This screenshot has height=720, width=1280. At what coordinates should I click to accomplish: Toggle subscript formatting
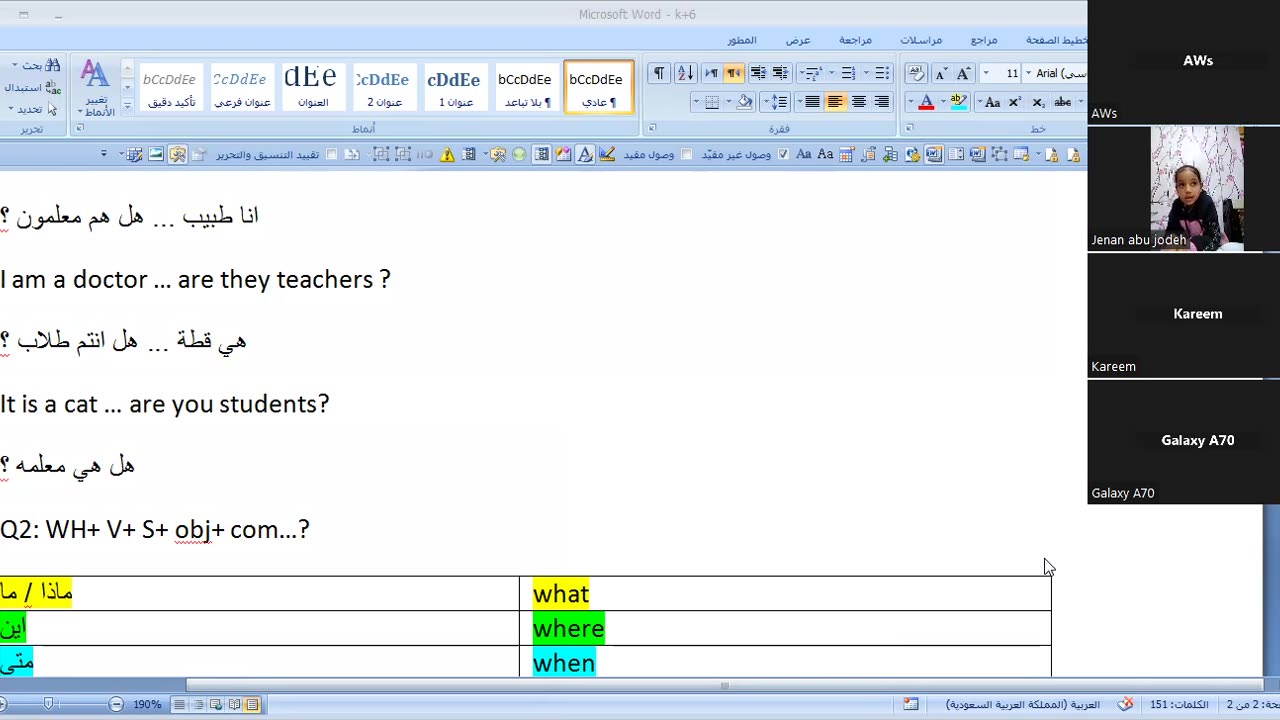pyautogui.click(x=1038, y=102)
